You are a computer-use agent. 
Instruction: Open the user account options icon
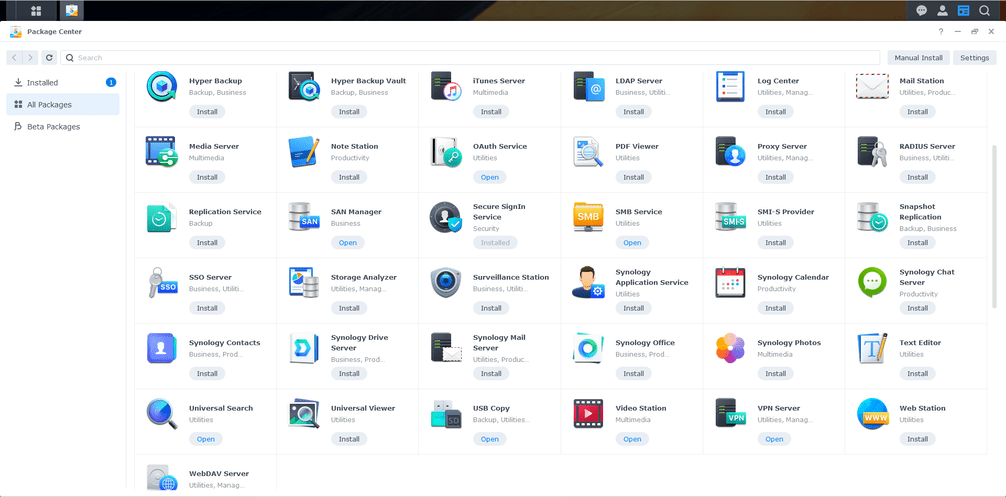pos(942,10)
